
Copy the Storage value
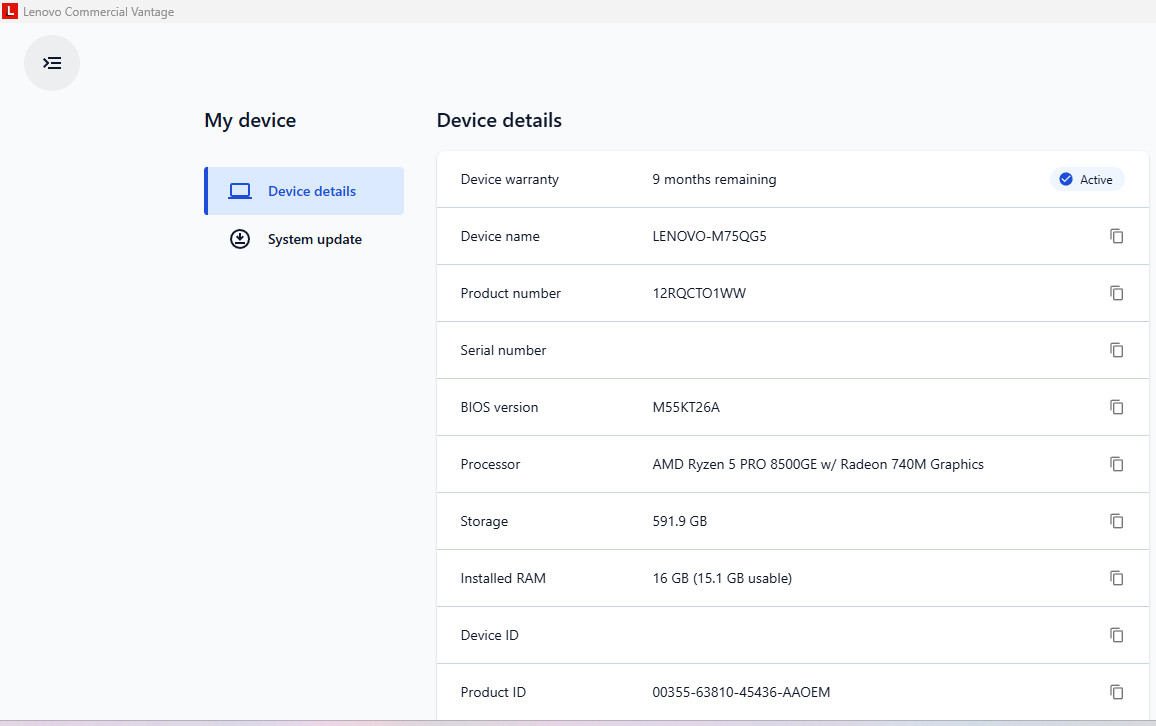click(1116, 521)
